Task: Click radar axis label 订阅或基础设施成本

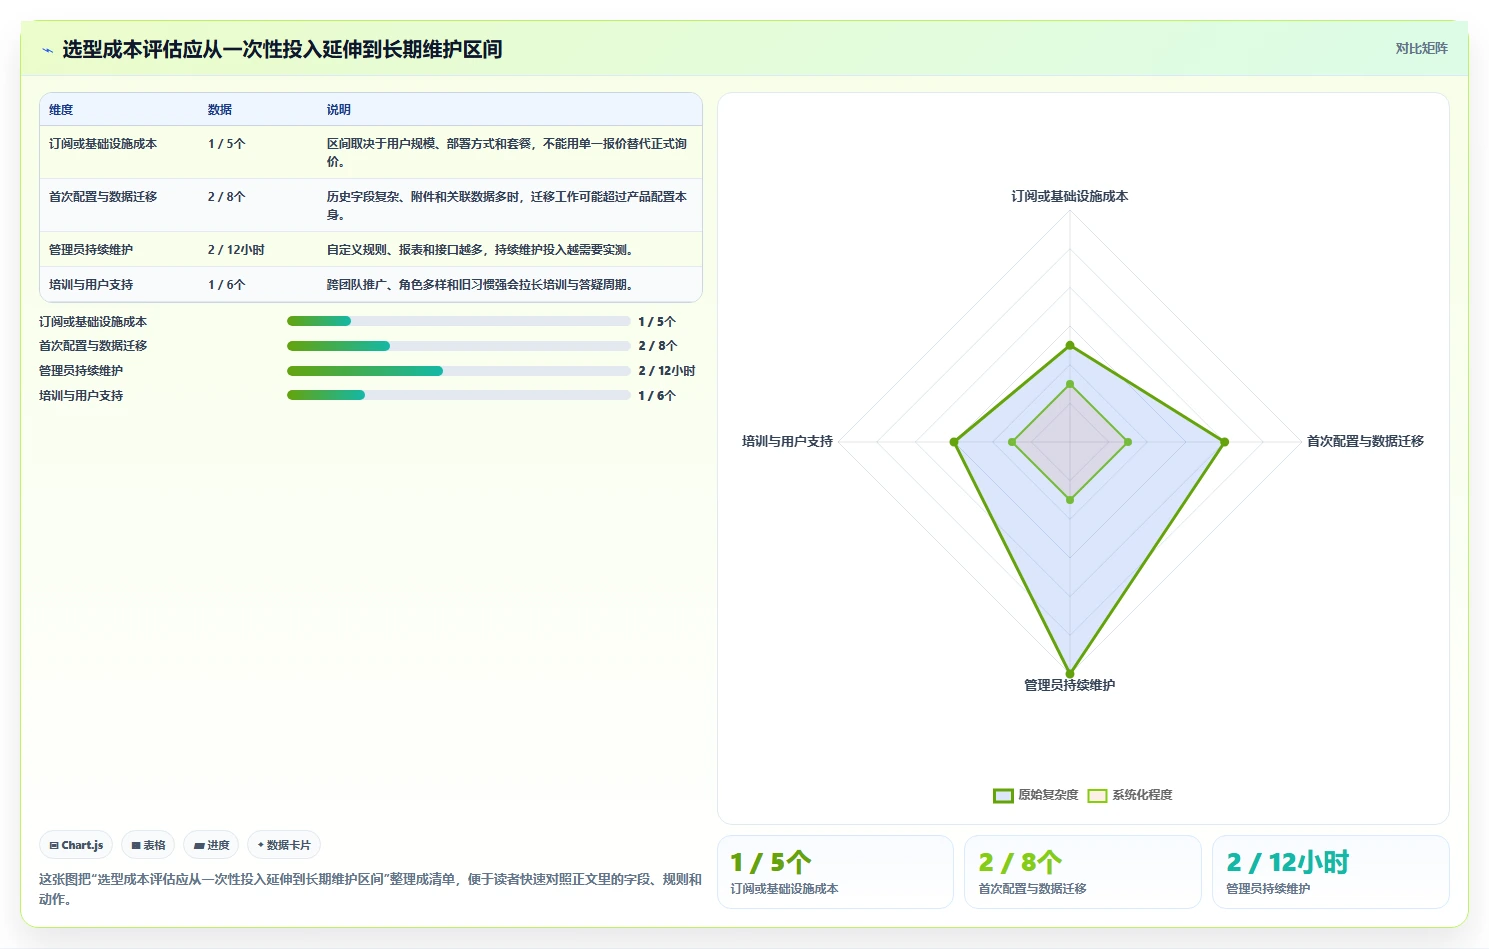Action: 1070,197
